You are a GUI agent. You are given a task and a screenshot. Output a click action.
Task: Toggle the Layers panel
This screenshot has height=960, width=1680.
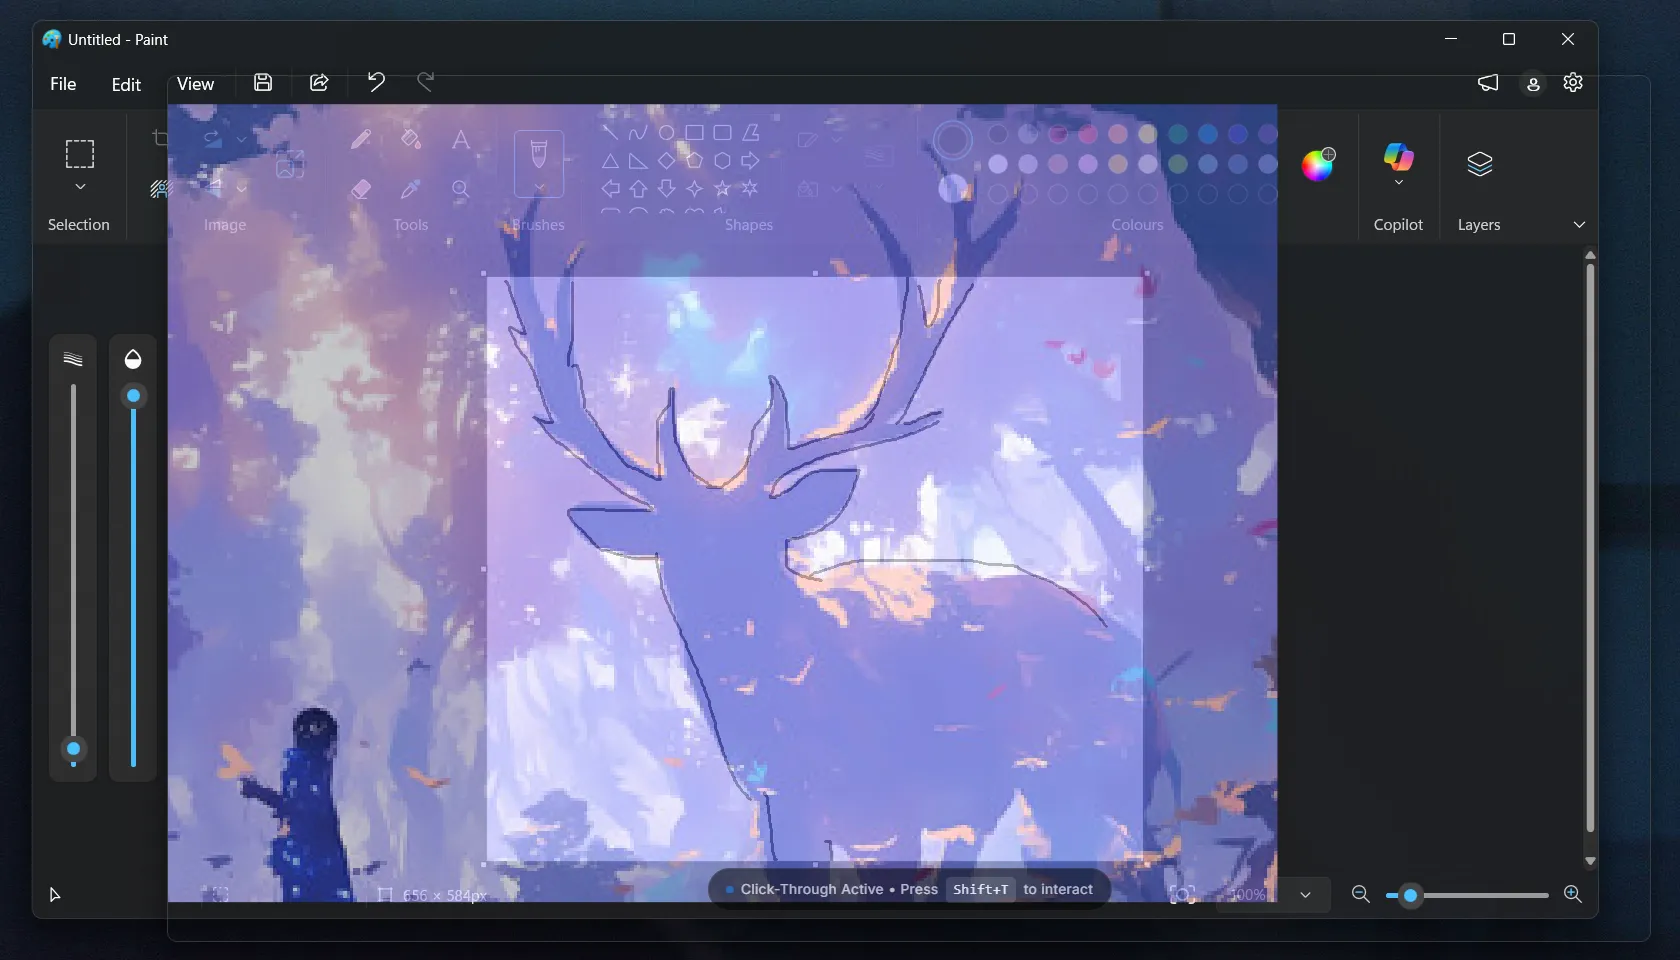click(x=1480, y=164)
